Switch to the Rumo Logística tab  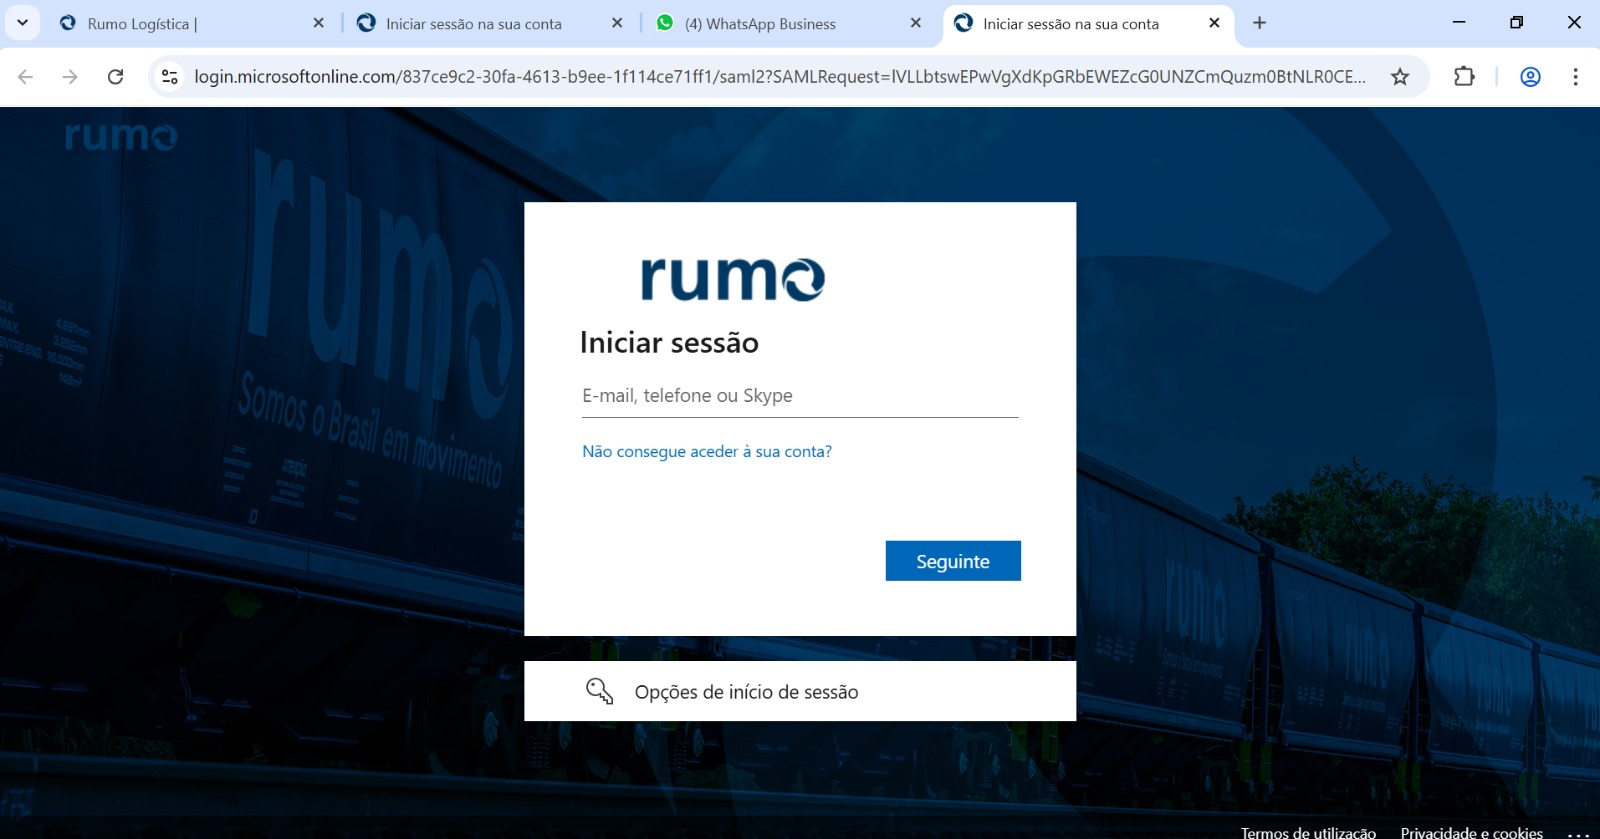coord(193,23)
